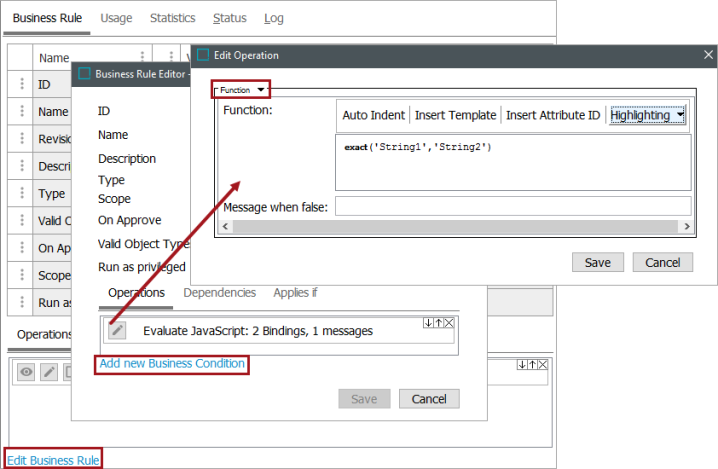Open the Name column options menu
Screen dimensions: 718x469
coord(142,57)
